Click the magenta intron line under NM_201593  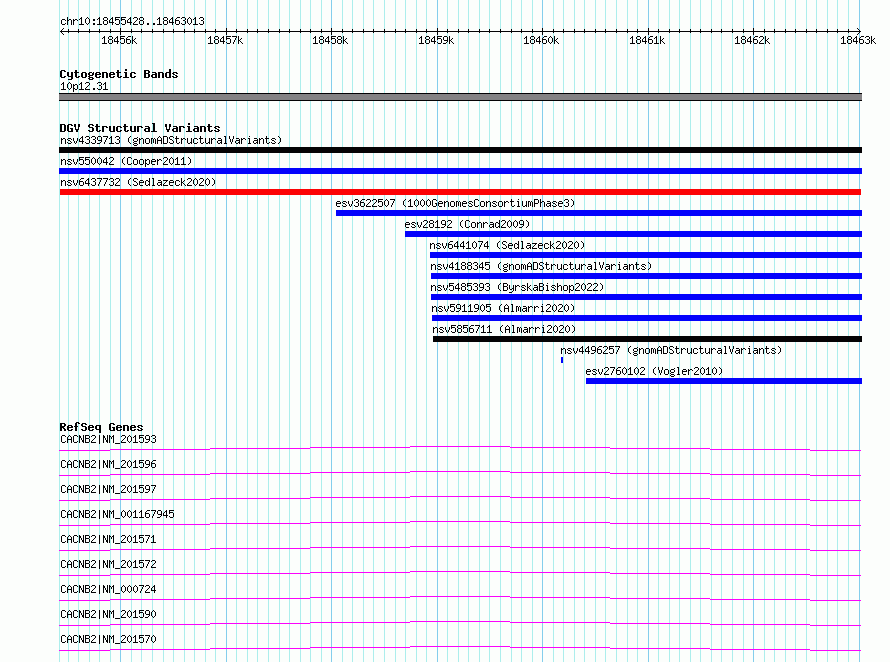(460, 449)
